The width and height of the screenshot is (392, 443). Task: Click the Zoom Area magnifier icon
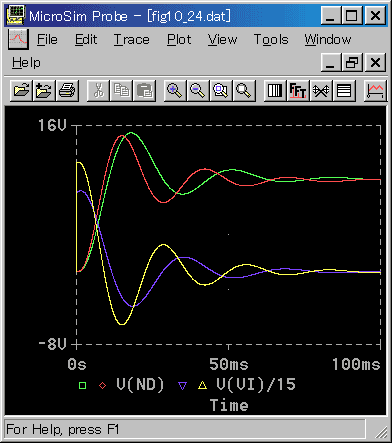pos(221,90)
